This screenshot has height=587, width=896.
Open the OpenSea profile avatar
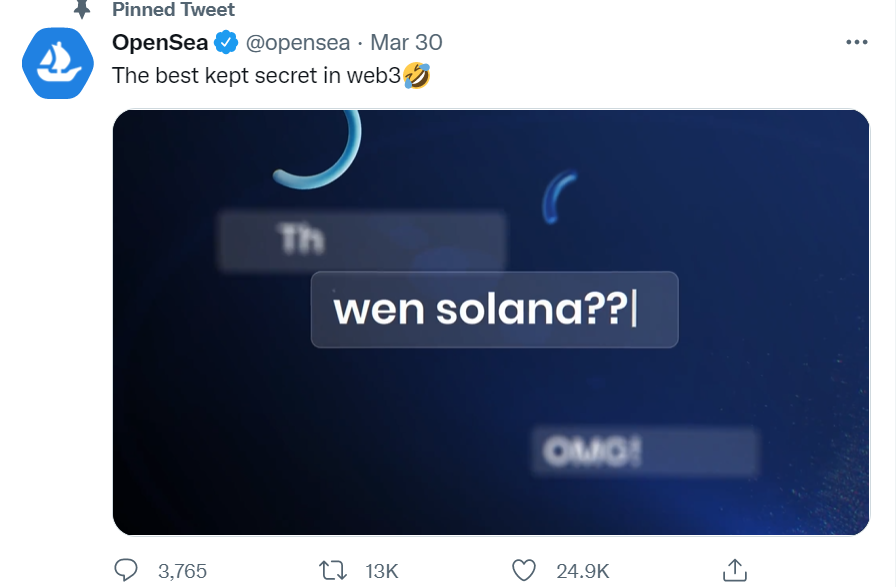tap(58, 63)
